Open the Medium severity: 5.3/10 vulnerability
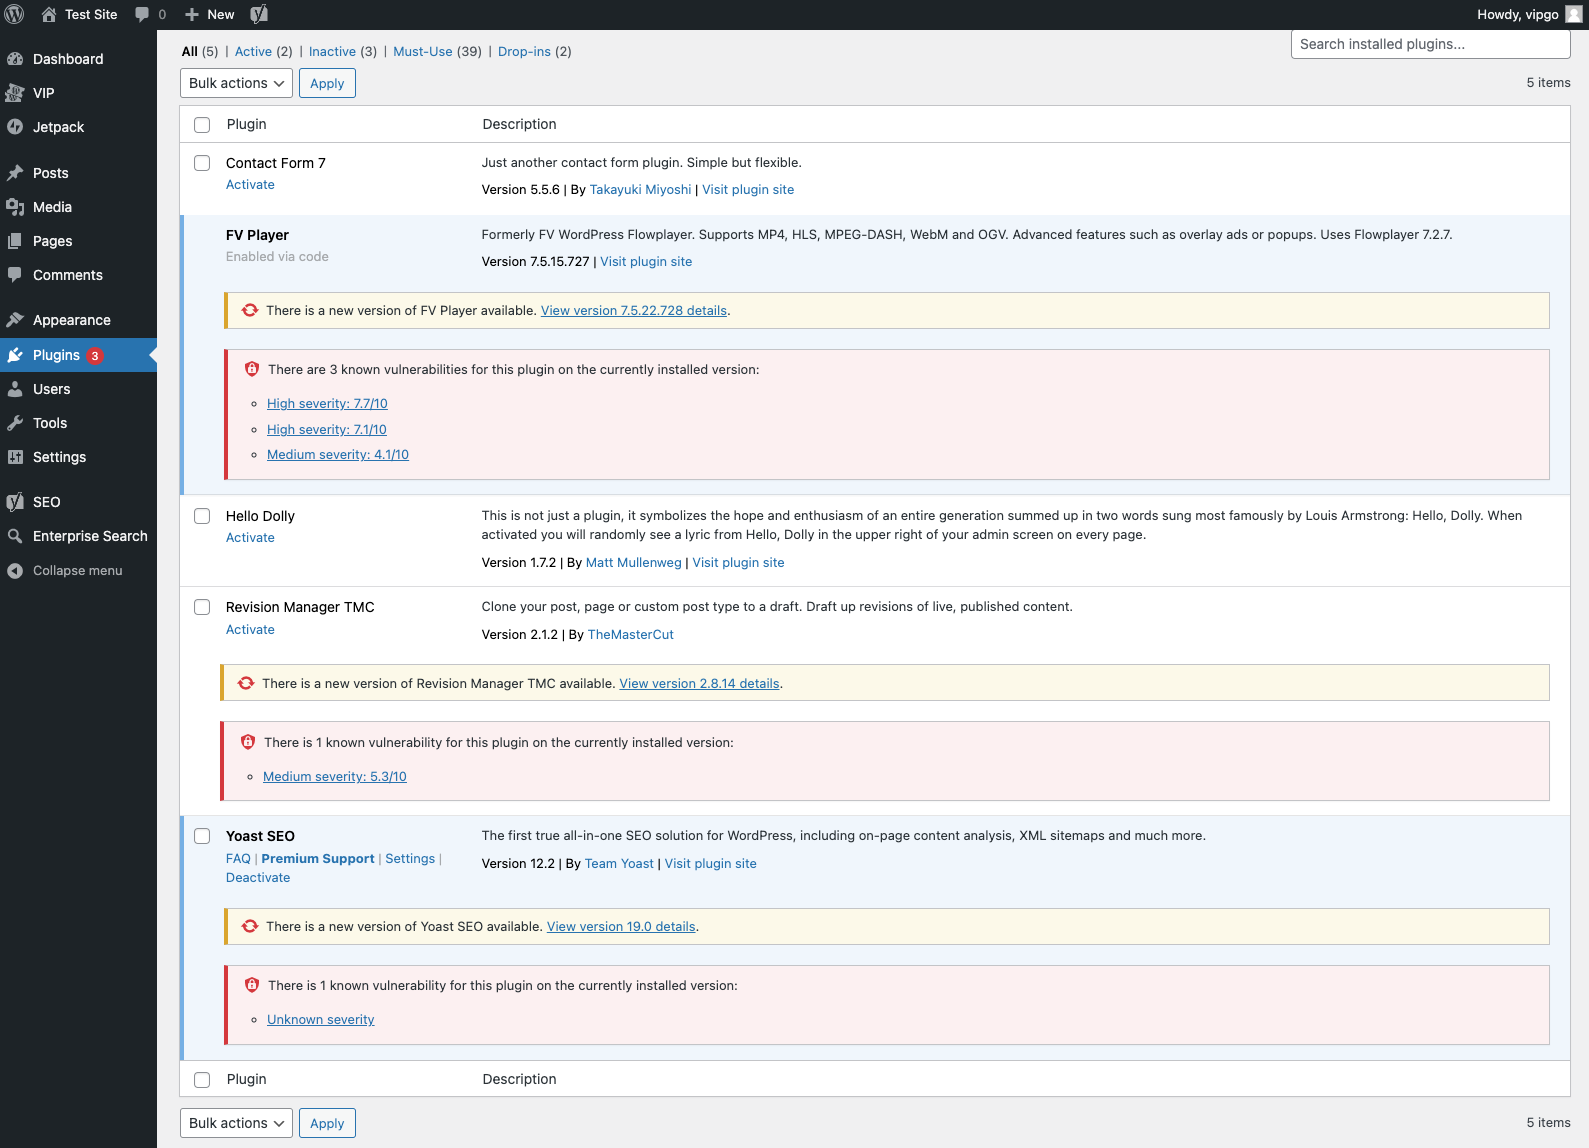 pos(335,777)
